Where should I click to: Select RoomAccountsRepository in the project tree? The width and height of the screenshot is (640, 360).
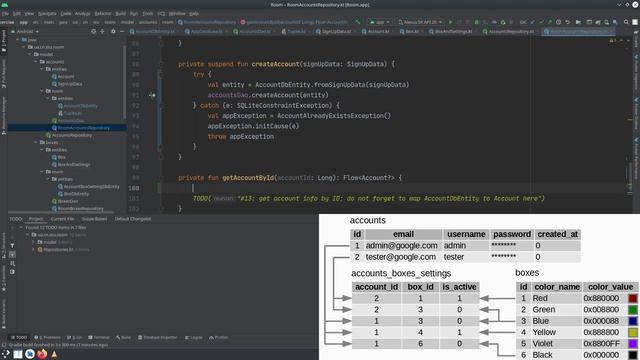pyautogui.click(x=81, y=128)
